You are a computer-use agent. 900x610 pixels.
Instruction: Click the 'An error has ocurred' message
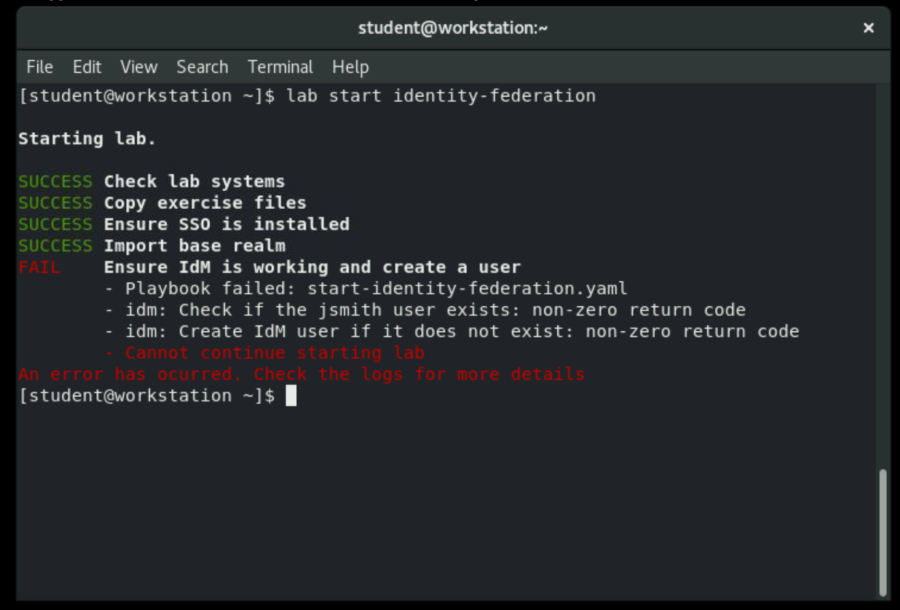[x=301, y=374]
